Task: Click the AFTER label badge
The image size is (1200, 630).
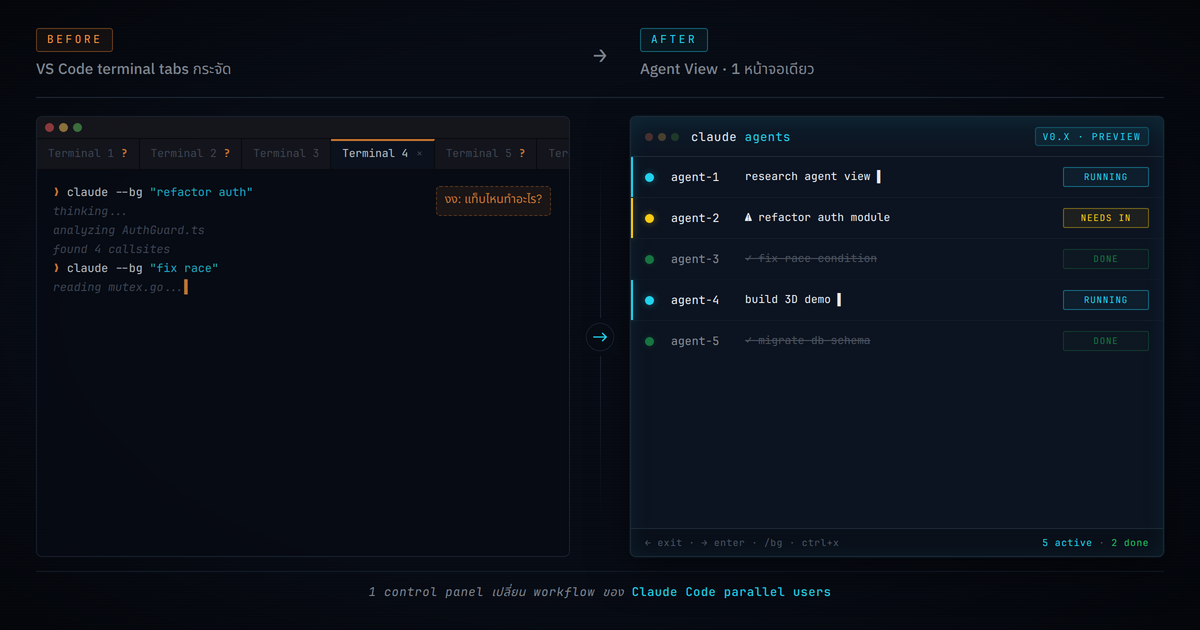Action: [x=674, y=40]
